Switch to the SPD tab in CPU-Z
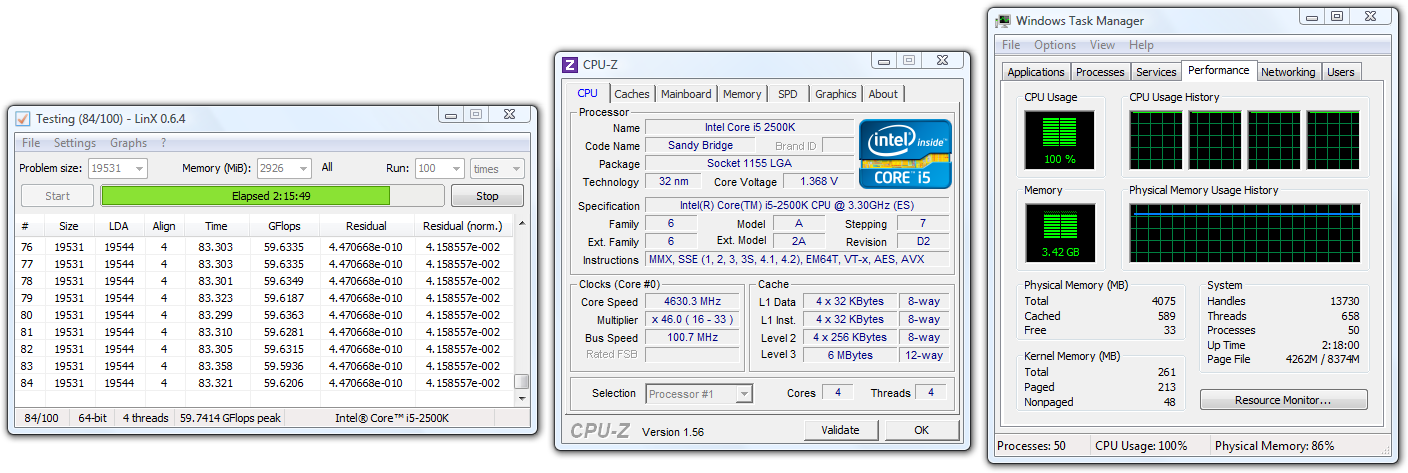The width and height of the screenshot is (1408, 473). coord(788,94)
